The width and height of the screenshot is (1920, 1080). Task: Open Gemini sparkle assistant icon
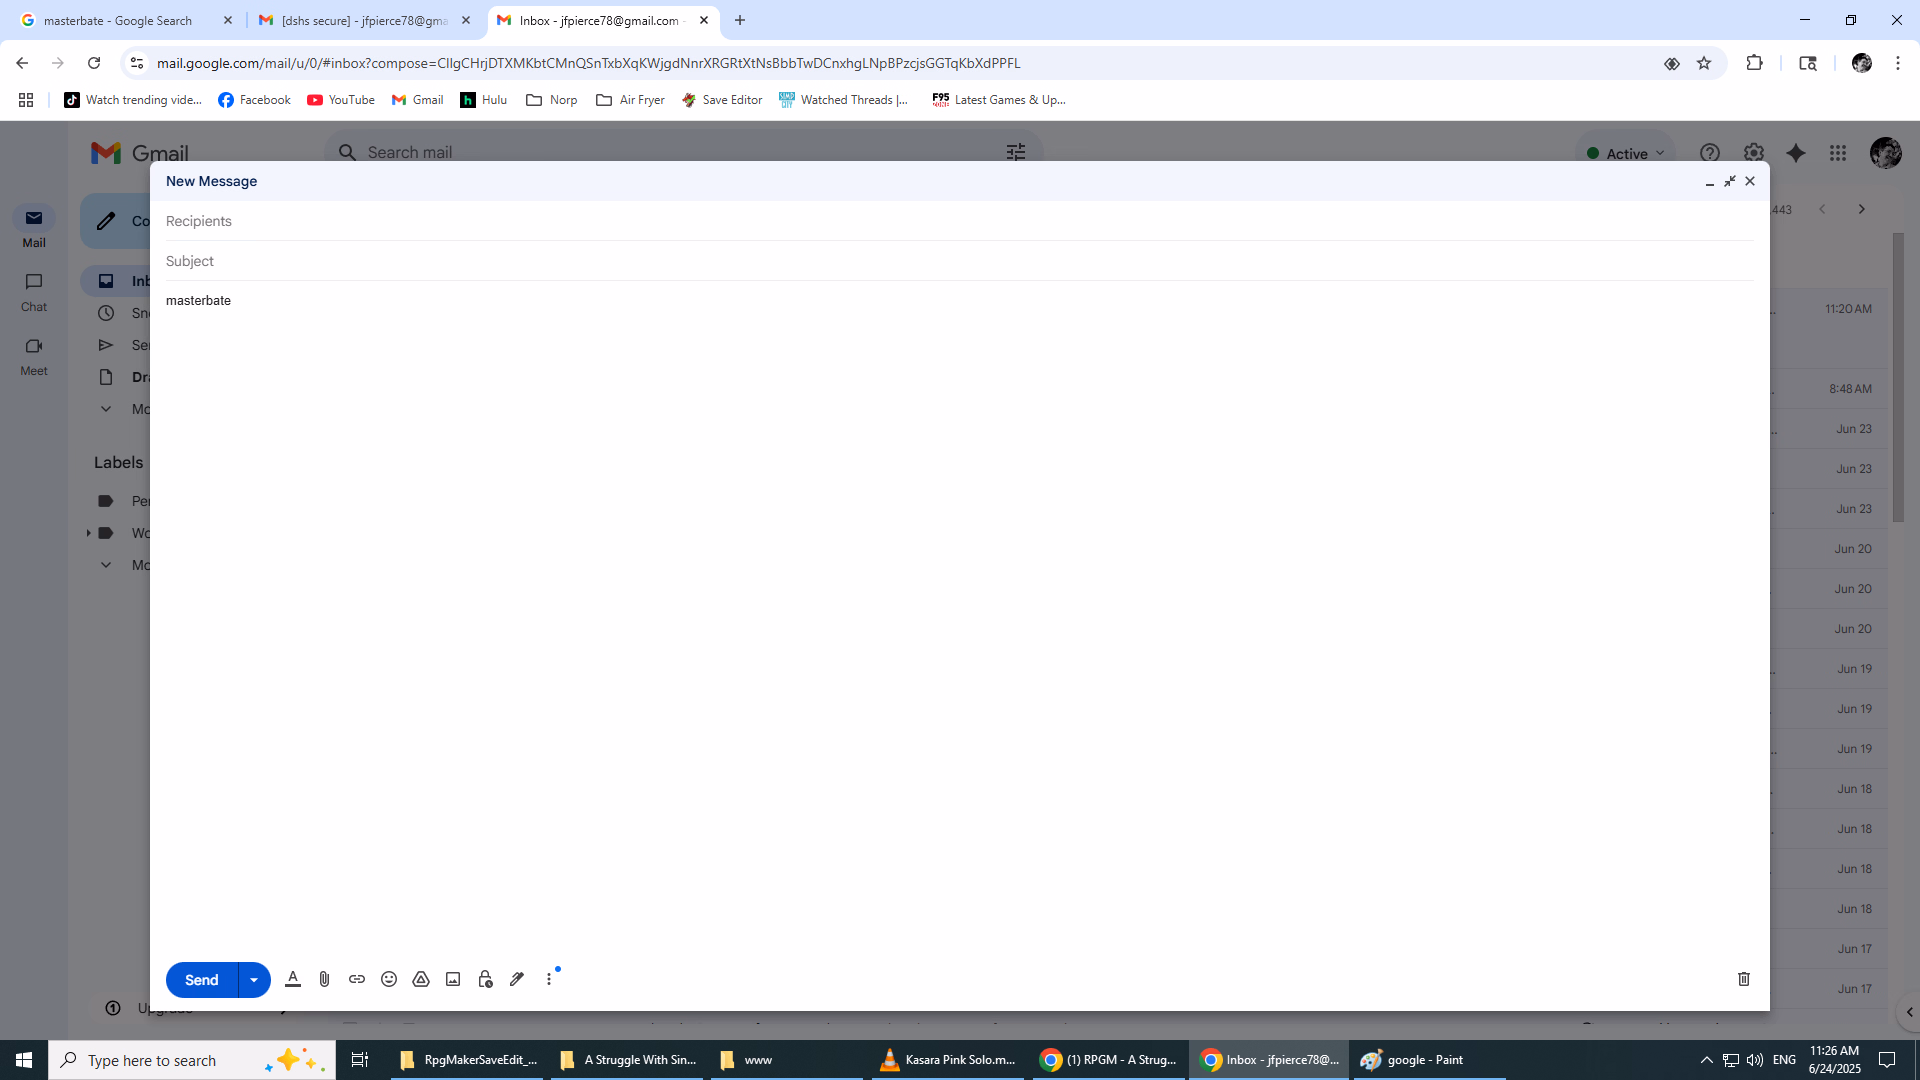(1796, 153)
